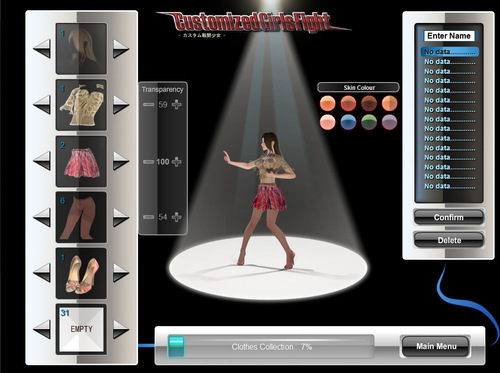Go to previous skirt with left arrow
This screenshot has width=500, height=373.
[x=42, y=161]
